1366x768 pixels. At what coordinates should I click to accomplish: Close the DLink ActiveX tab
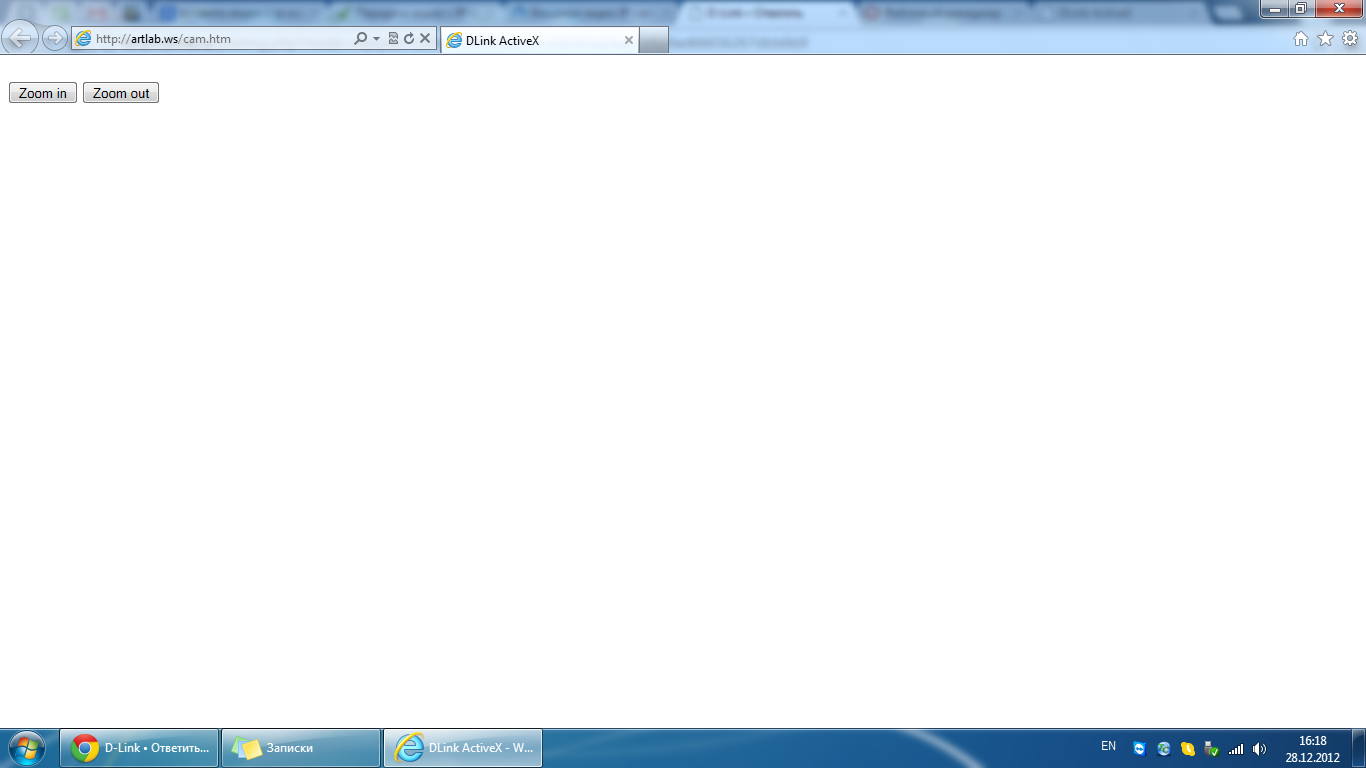pos(629,40)
